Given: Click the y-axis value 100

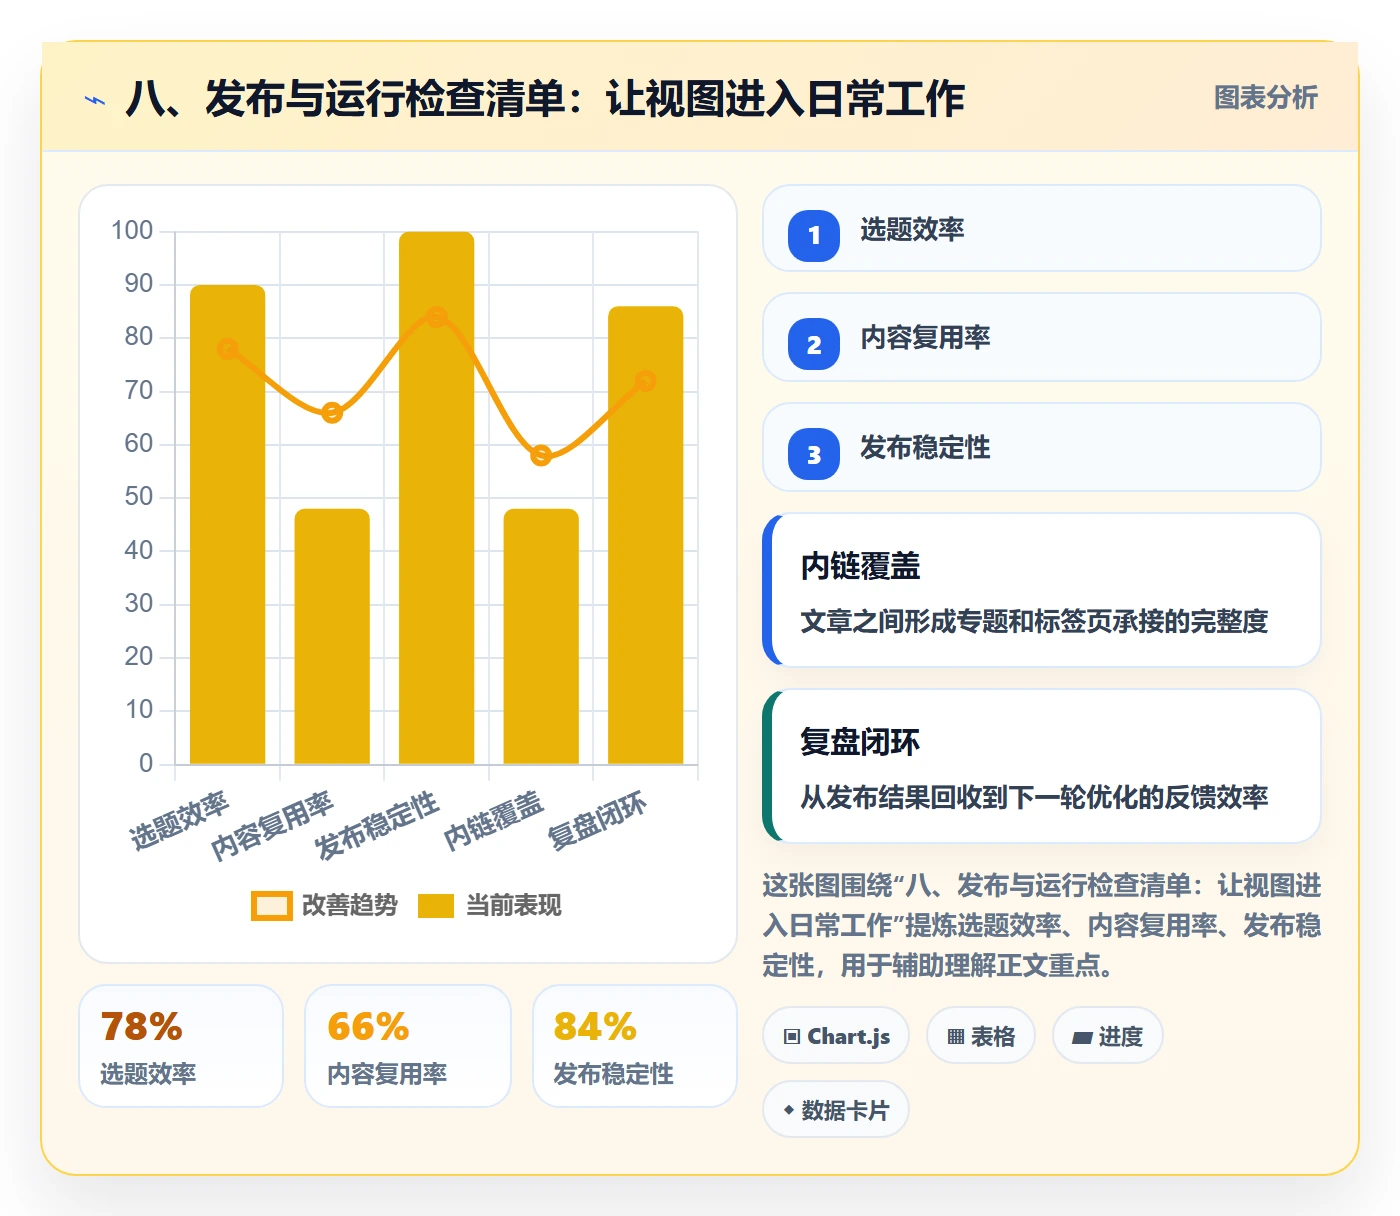Looking at the screenshot, I should click(x=132, y=231).
